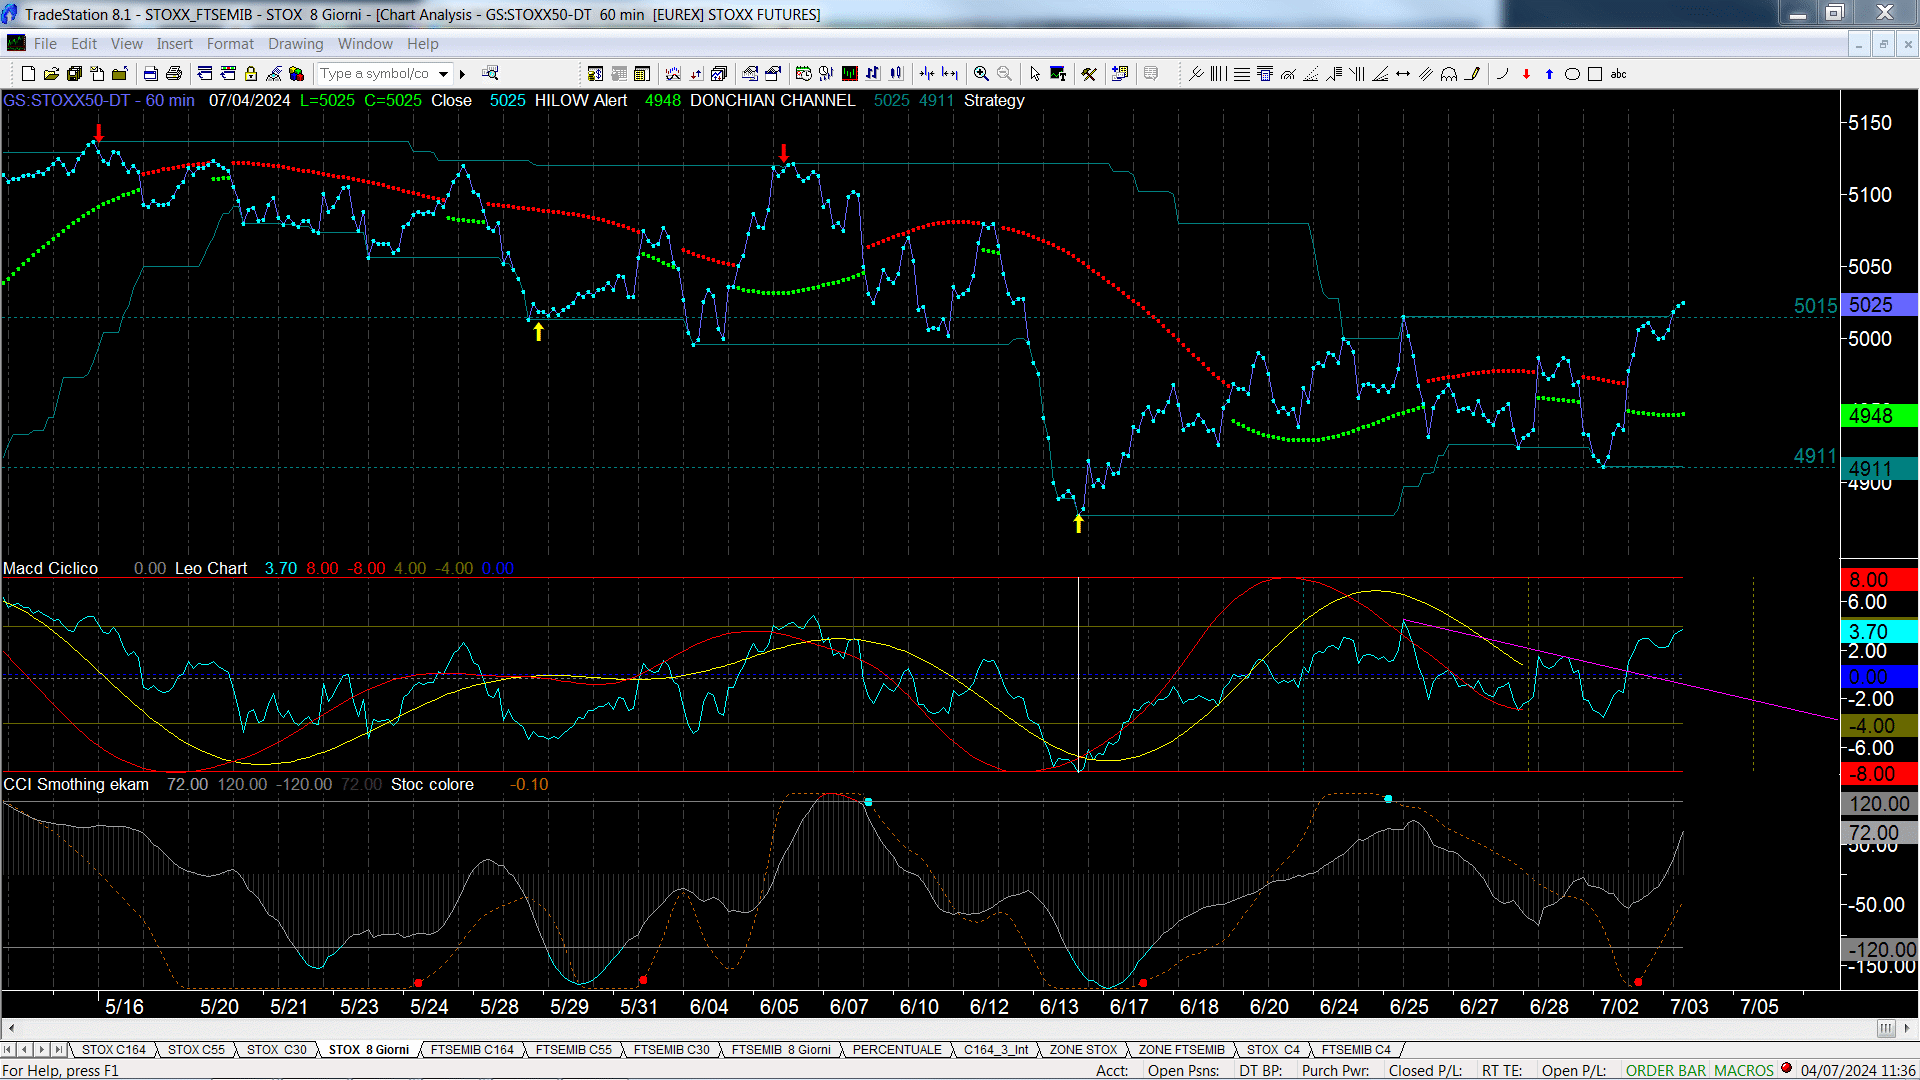Select the pointer cursor tool
This screenshot has height=1080, width=1920.
pyautogui.click(x=1035, y=74)
